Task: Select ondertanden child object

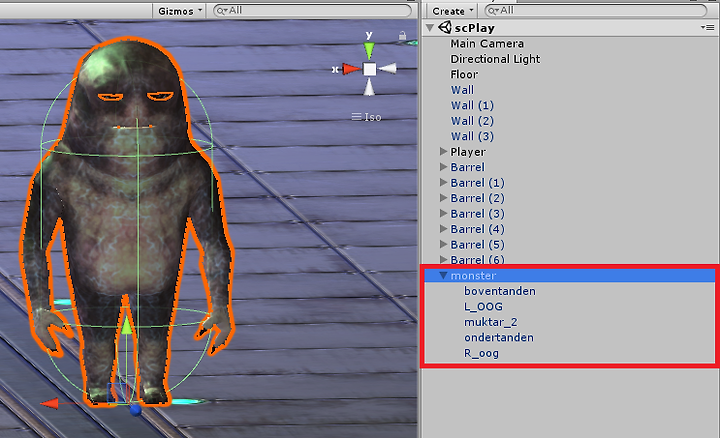Action: pyautogui.click(x=499, y=337)
